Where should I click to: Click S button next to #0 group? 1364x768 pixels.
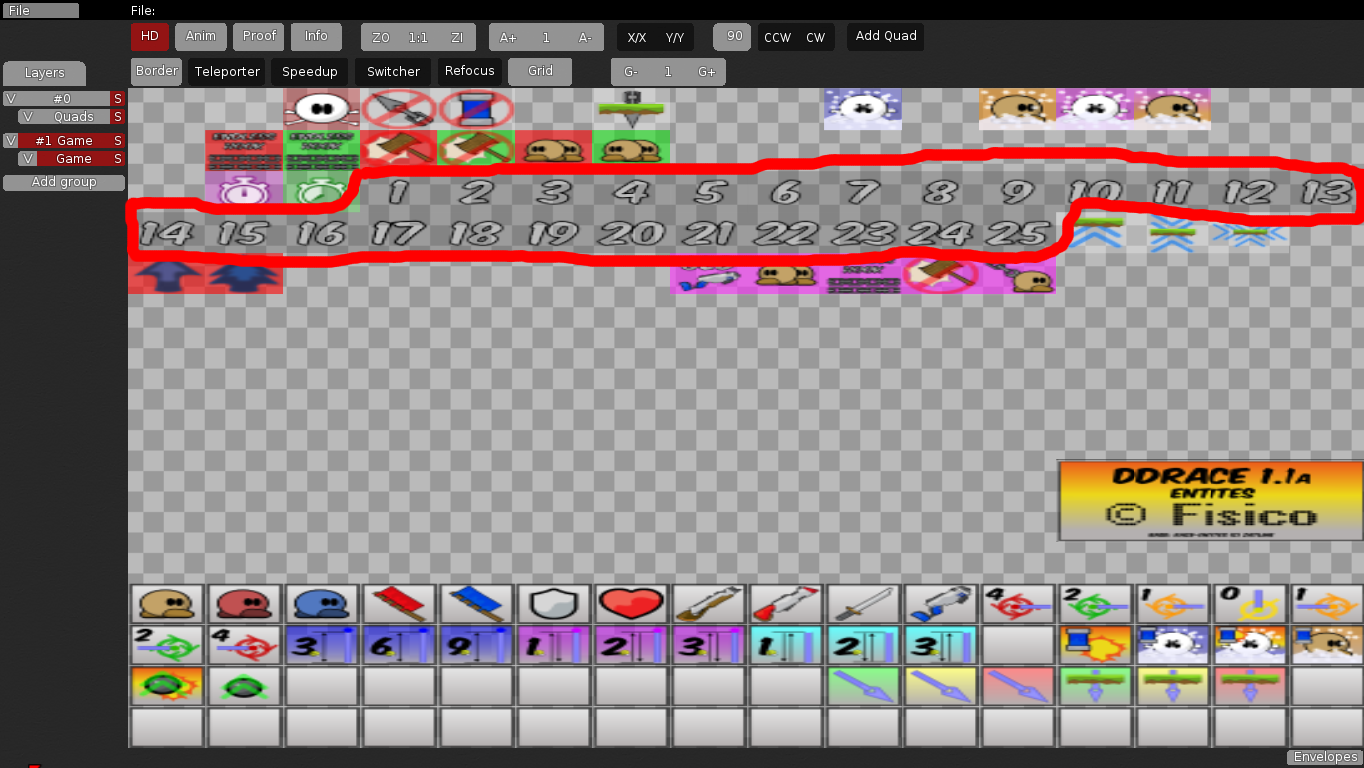click(117, 99)
